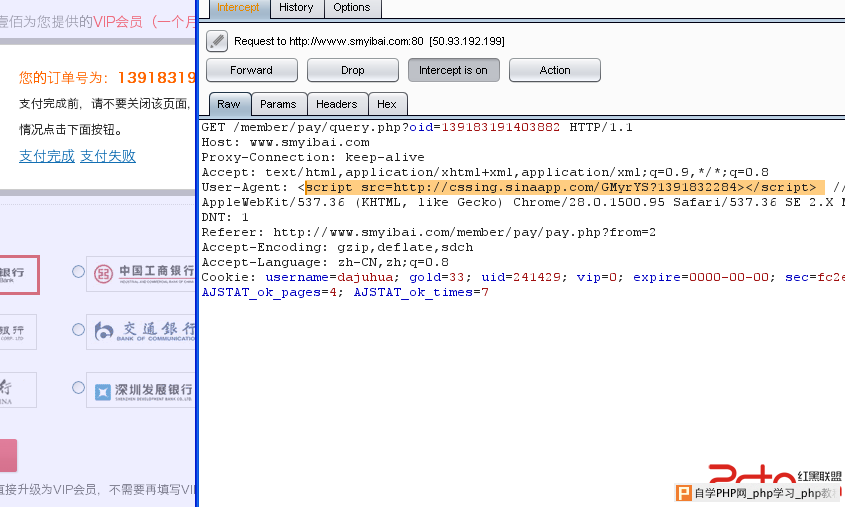Click the 中国工商银行 bank logo

click(141, 274)
